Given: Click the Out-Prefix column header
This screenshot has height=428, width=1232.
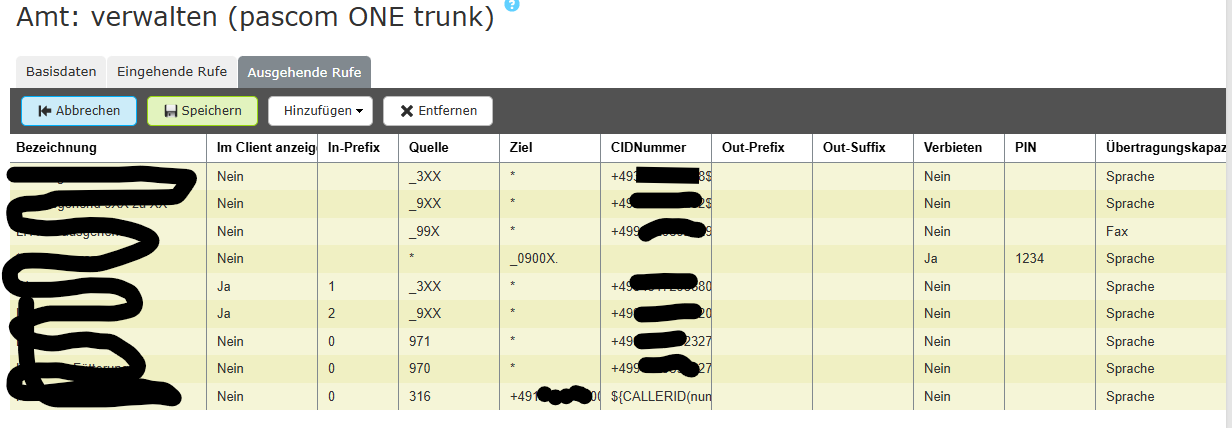Looking at the screenshot, I should 753,148.
